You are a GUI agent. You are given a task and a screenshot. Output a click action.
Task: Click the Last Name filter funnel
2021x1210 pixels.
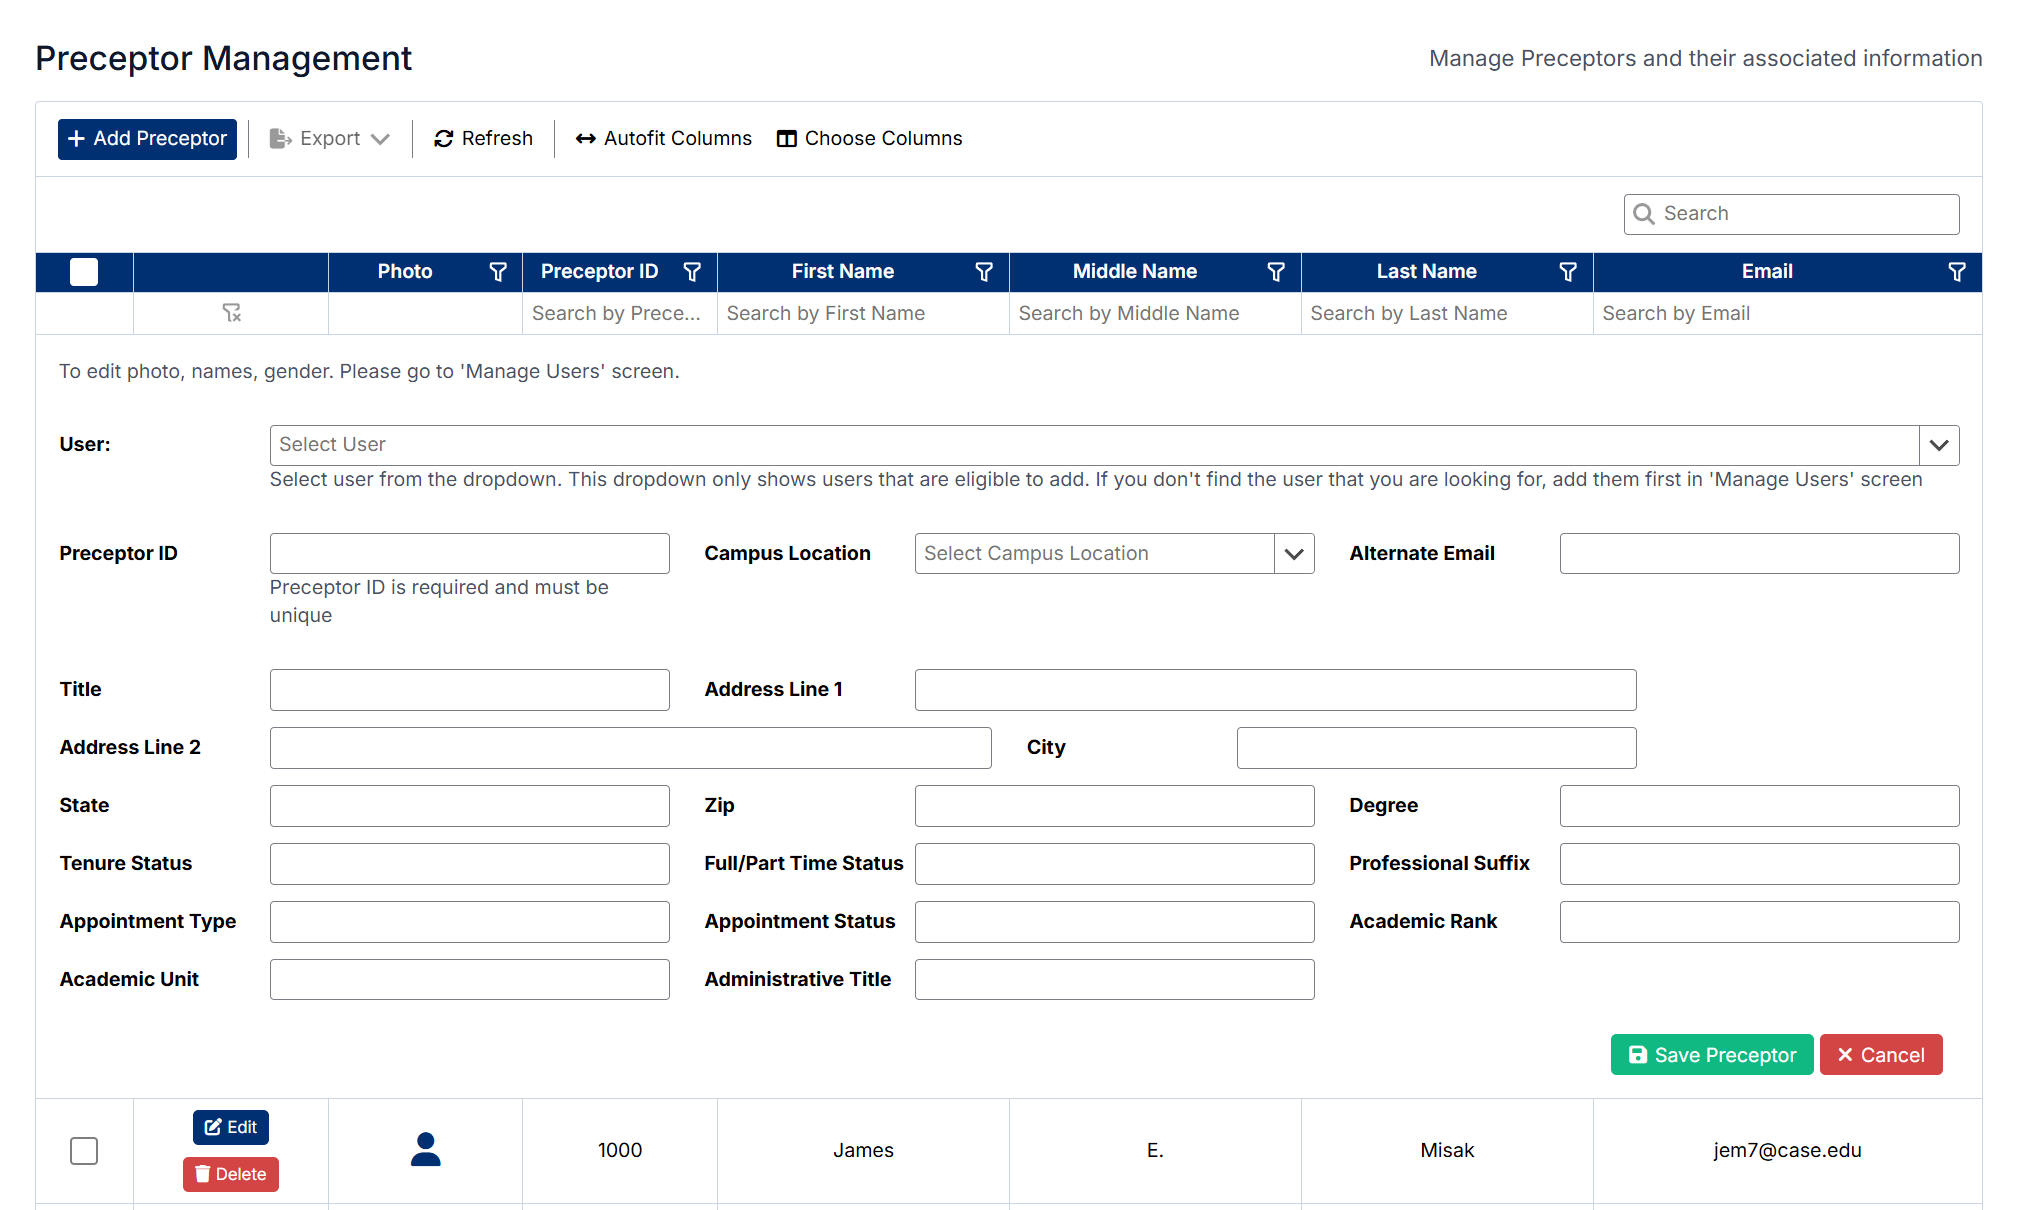tap(1568, 272)
